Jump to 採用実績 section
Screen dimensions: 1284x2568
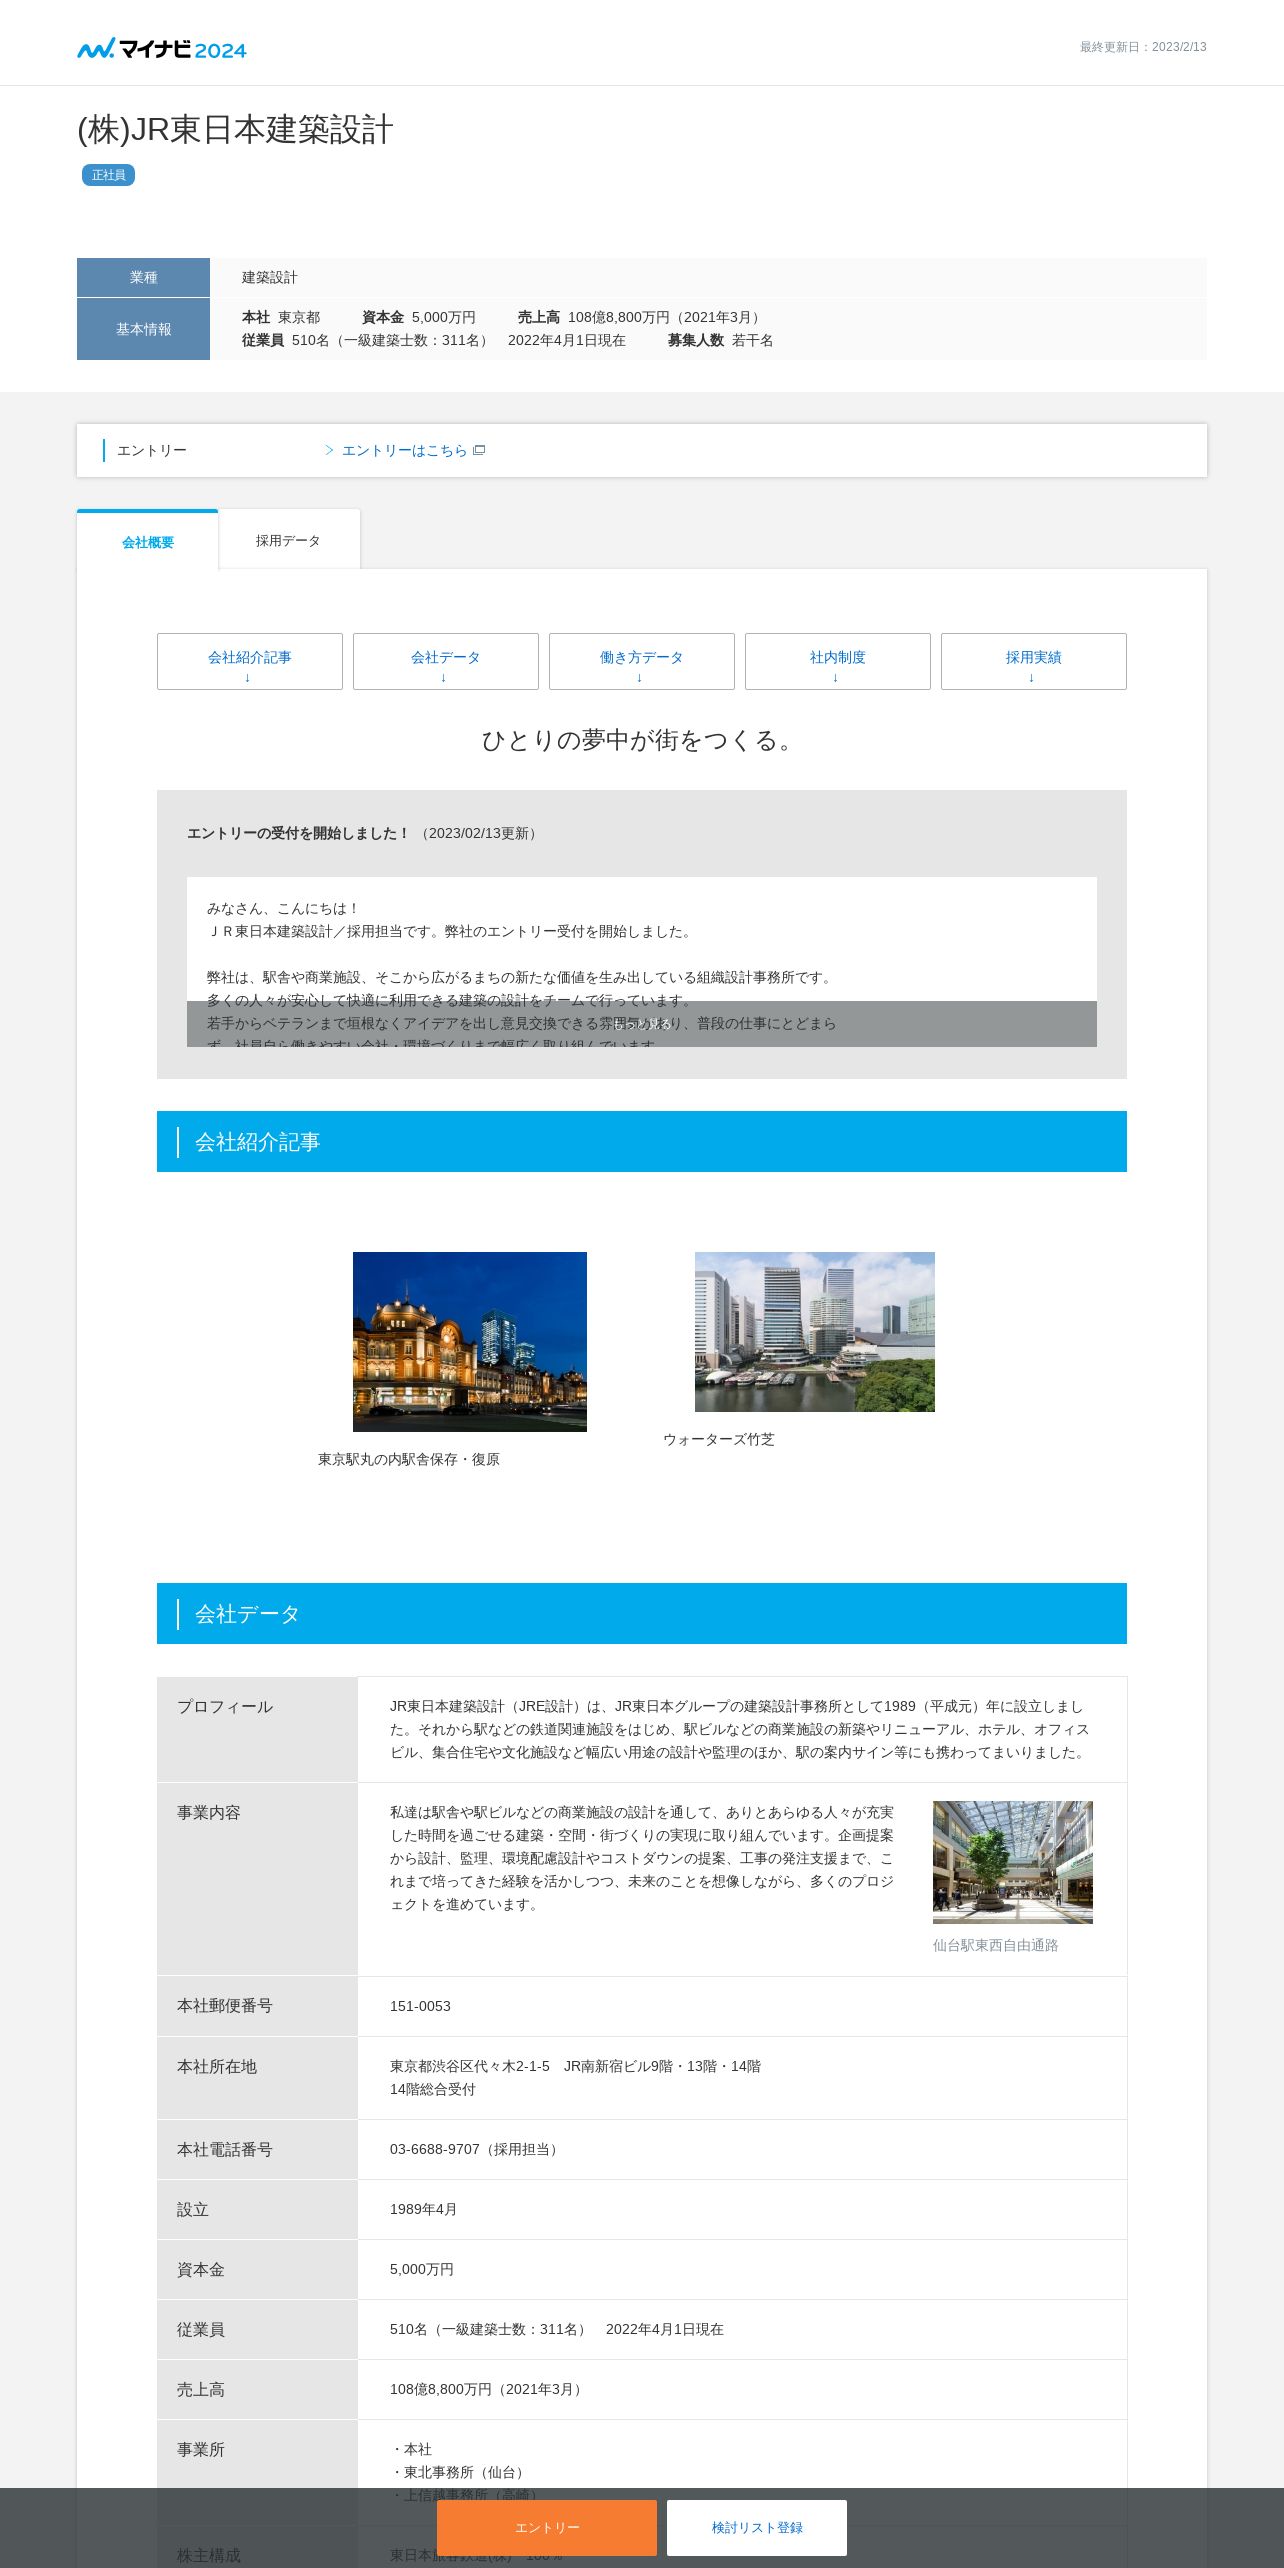pyautogui.click(x=1034, y=661)
